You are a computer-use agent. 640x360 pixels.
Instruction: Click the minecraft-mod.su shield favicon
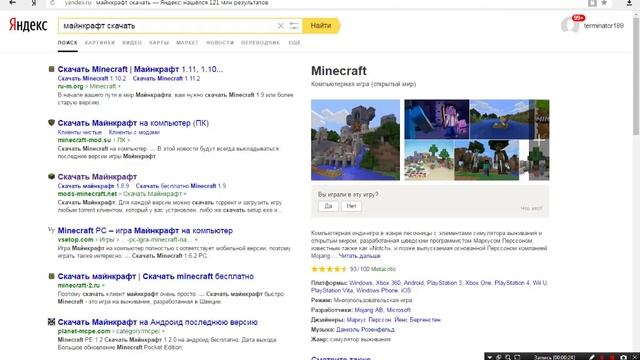[x=51, y=122]
